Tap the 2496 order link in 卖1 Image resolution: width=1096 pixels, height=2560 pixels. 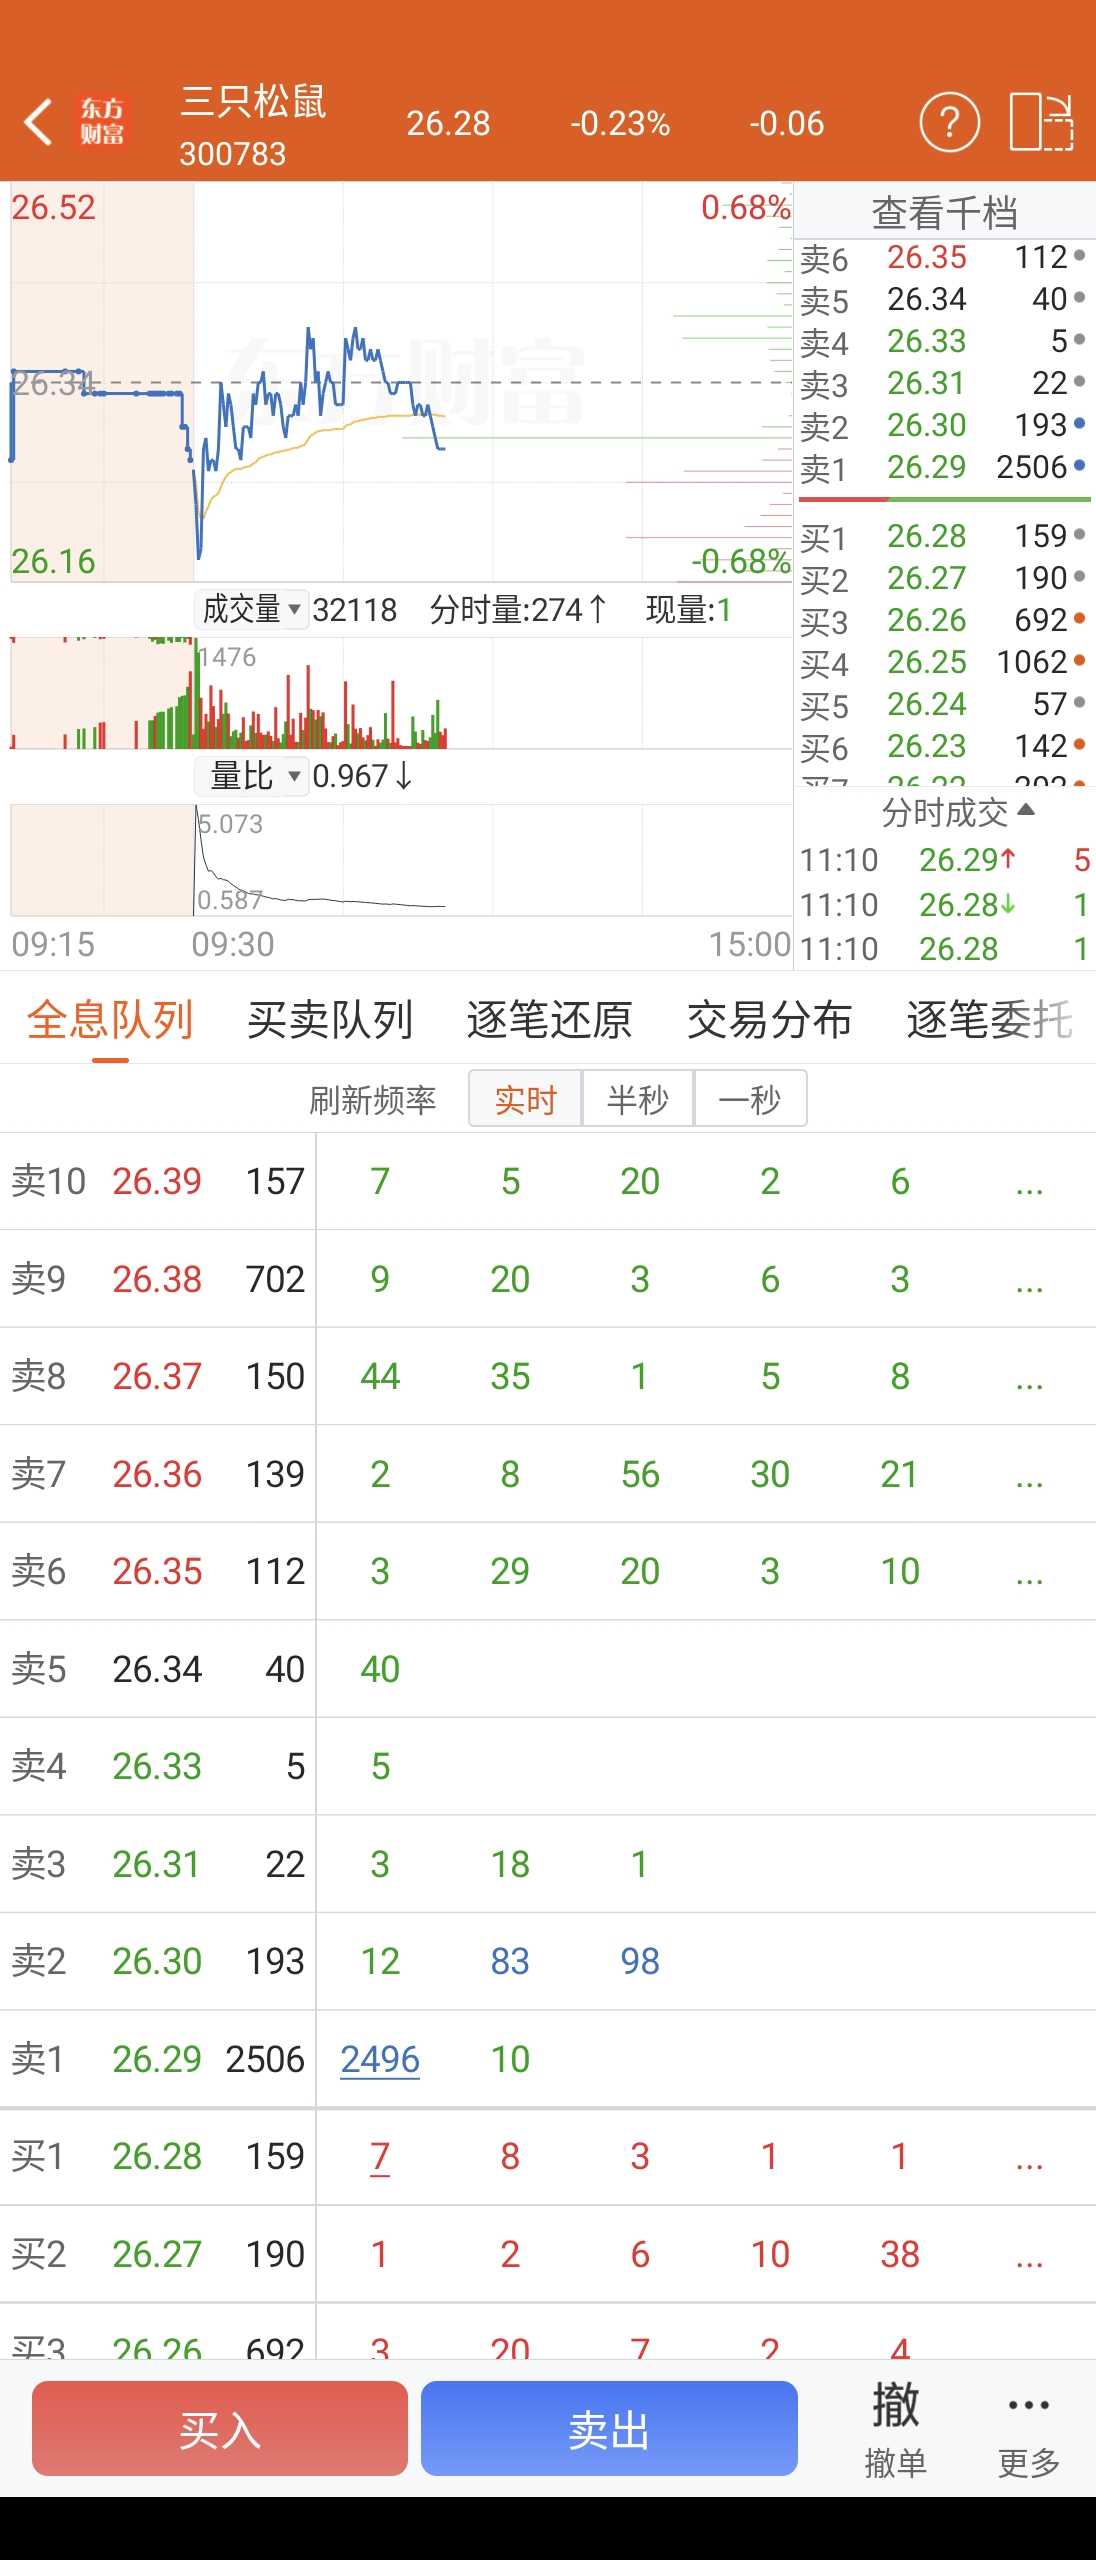pyautogui.click(x=380, y=2059)
